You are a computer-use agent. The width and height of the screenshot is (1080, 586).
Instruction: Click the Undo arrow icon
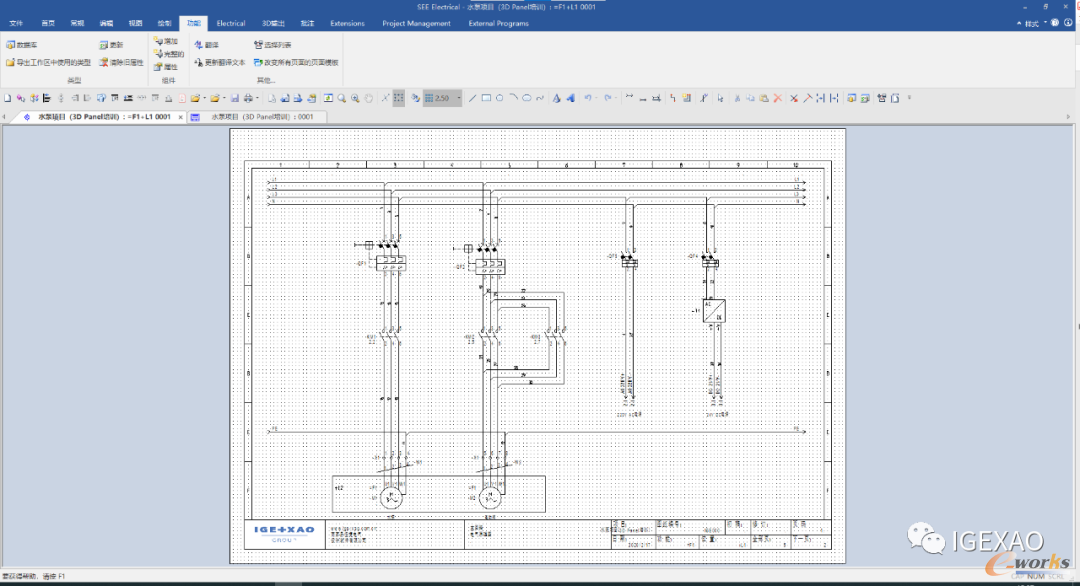588,98
